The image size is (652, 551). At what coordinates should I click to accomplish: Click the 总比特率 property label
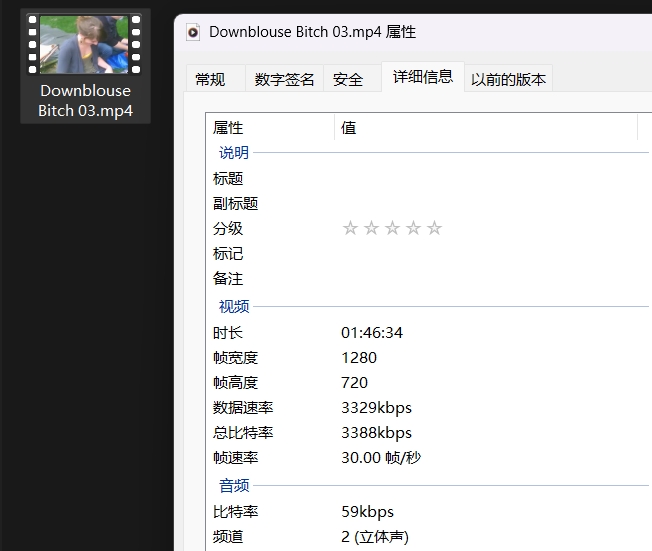coord(243,432)
